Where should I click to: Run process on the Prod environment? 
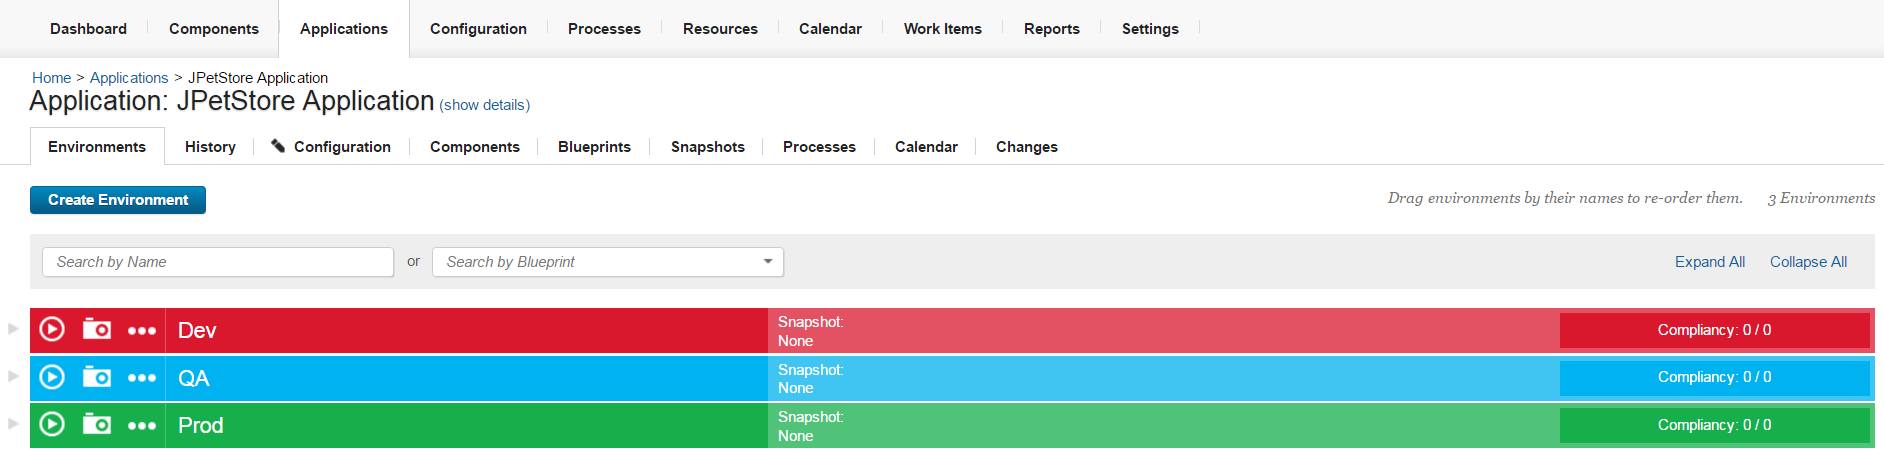[52, 424]
